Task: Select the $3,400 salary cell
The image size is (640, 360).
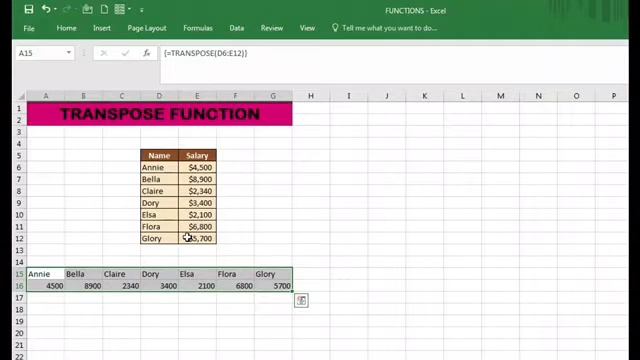Action: coord(197,203)
